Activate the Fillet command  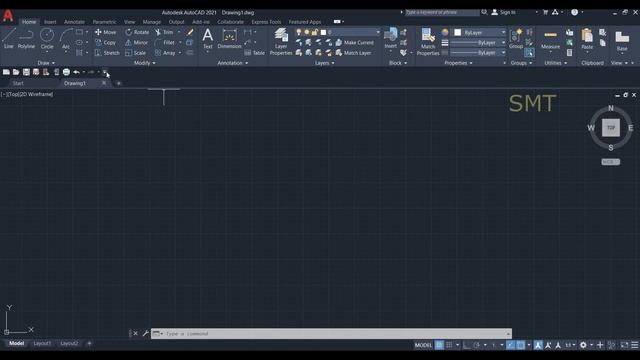[x=165, y=42]
